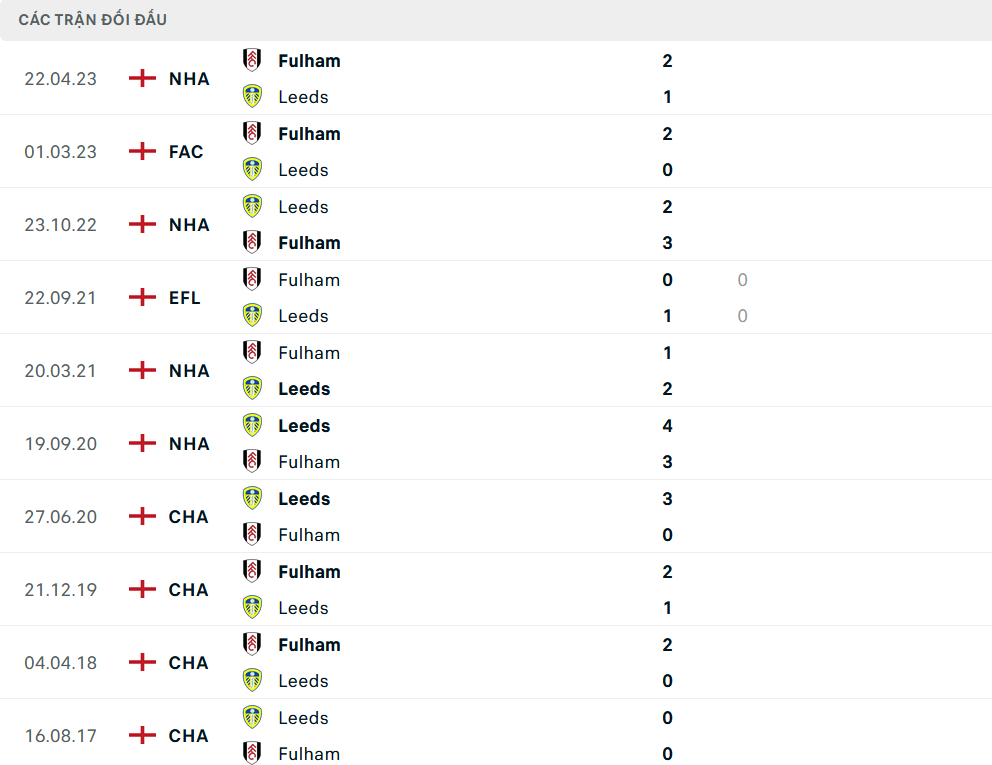
Task: Click England flag for 04.04.18 match
Action: pos(142,662)
